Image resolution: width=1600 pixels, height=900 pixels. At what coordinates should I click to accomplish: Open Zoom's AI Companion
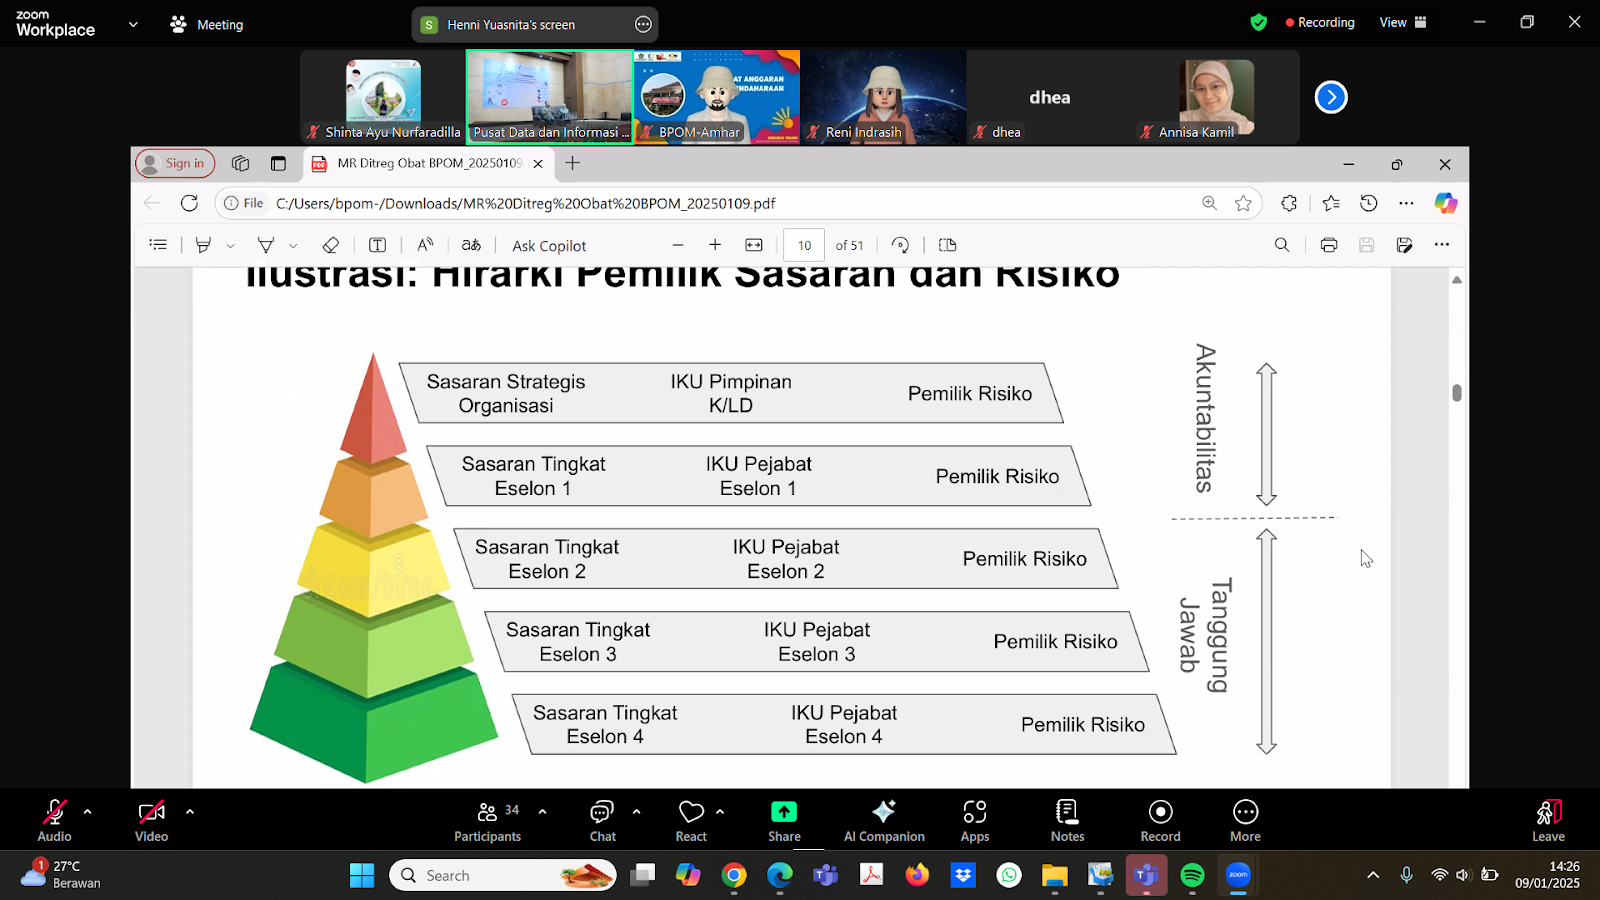pos(883,819)
